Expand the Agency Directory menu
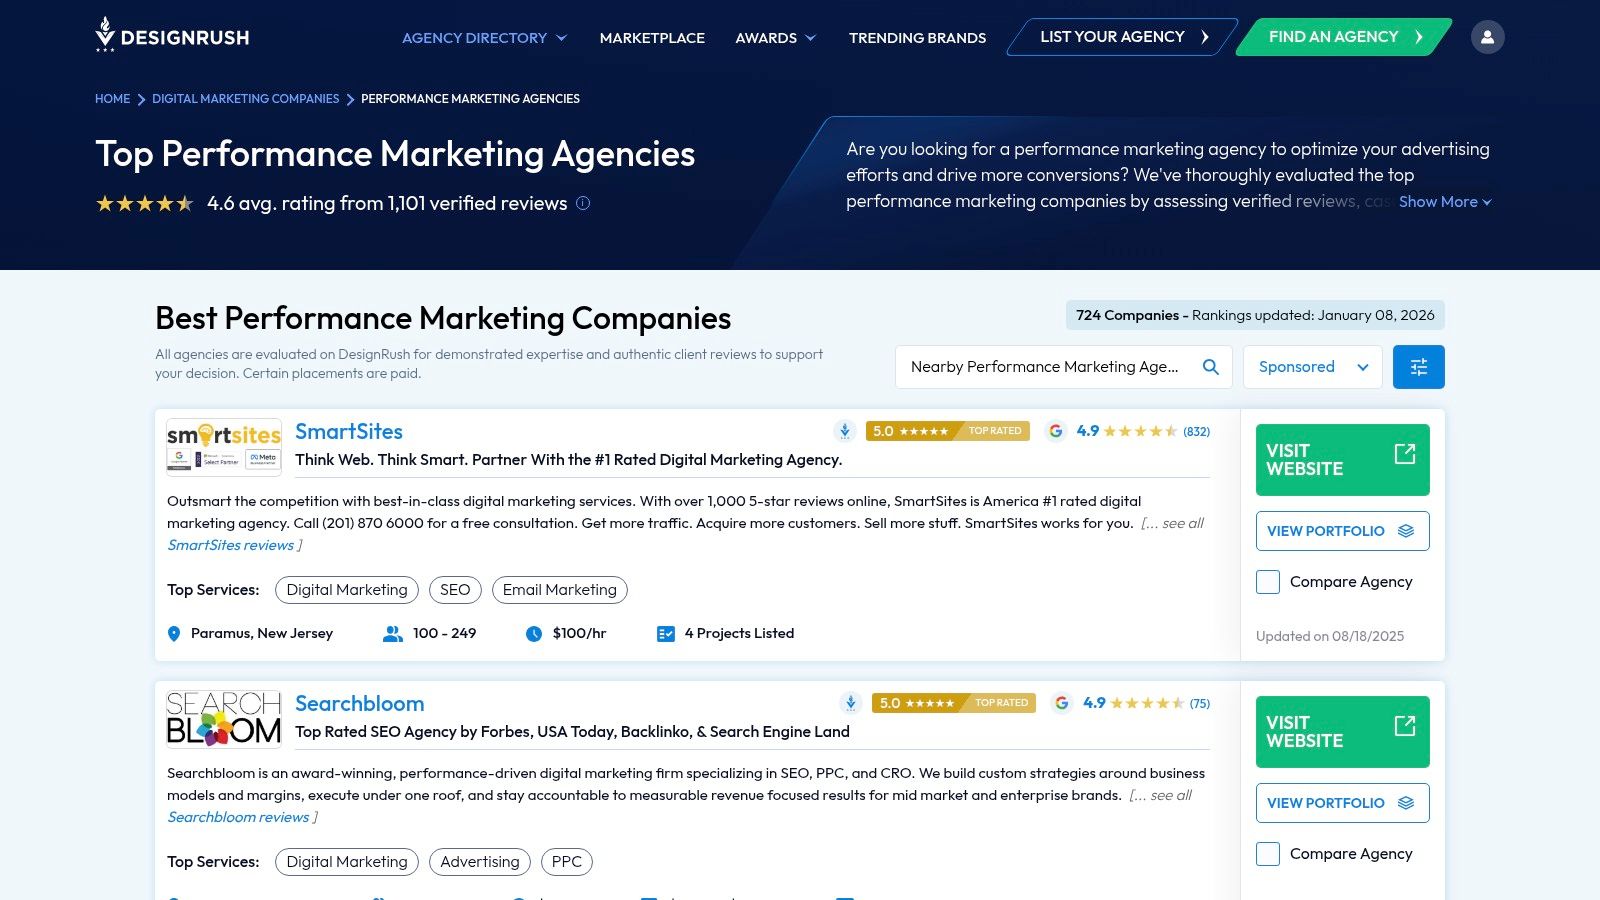1600x900 pixels. [x=485, y=38]
